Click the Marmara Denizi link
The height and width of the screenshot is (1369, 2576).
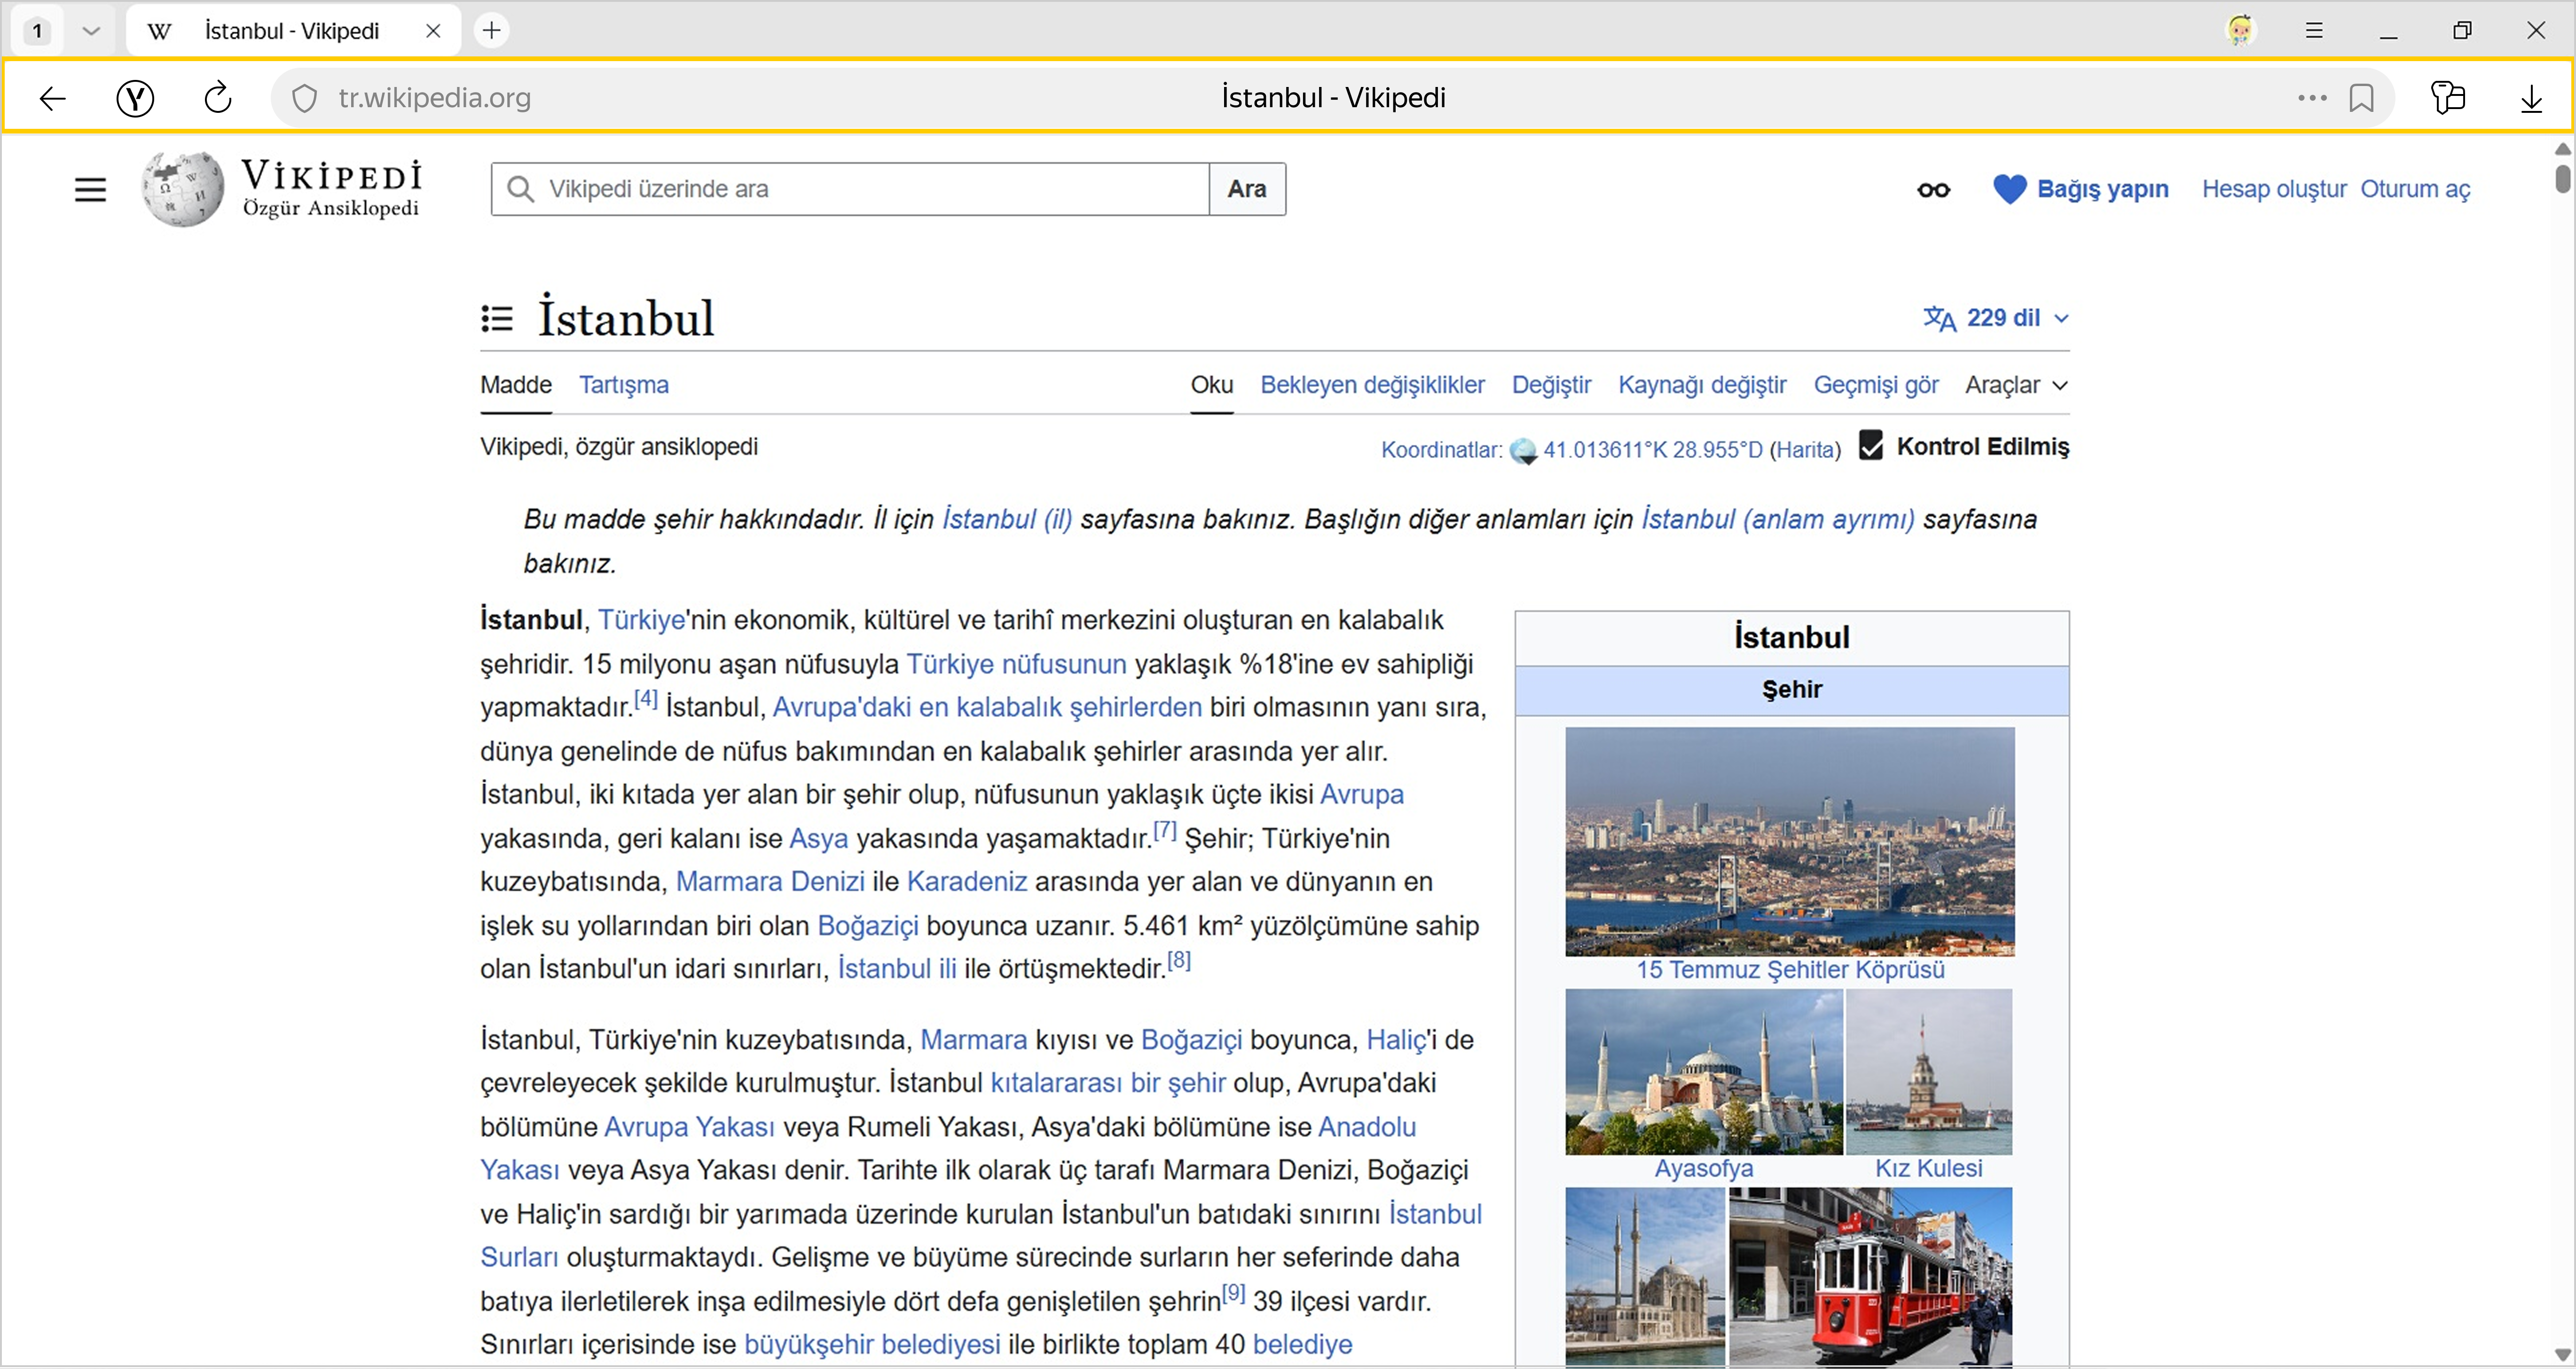(770, 881)
